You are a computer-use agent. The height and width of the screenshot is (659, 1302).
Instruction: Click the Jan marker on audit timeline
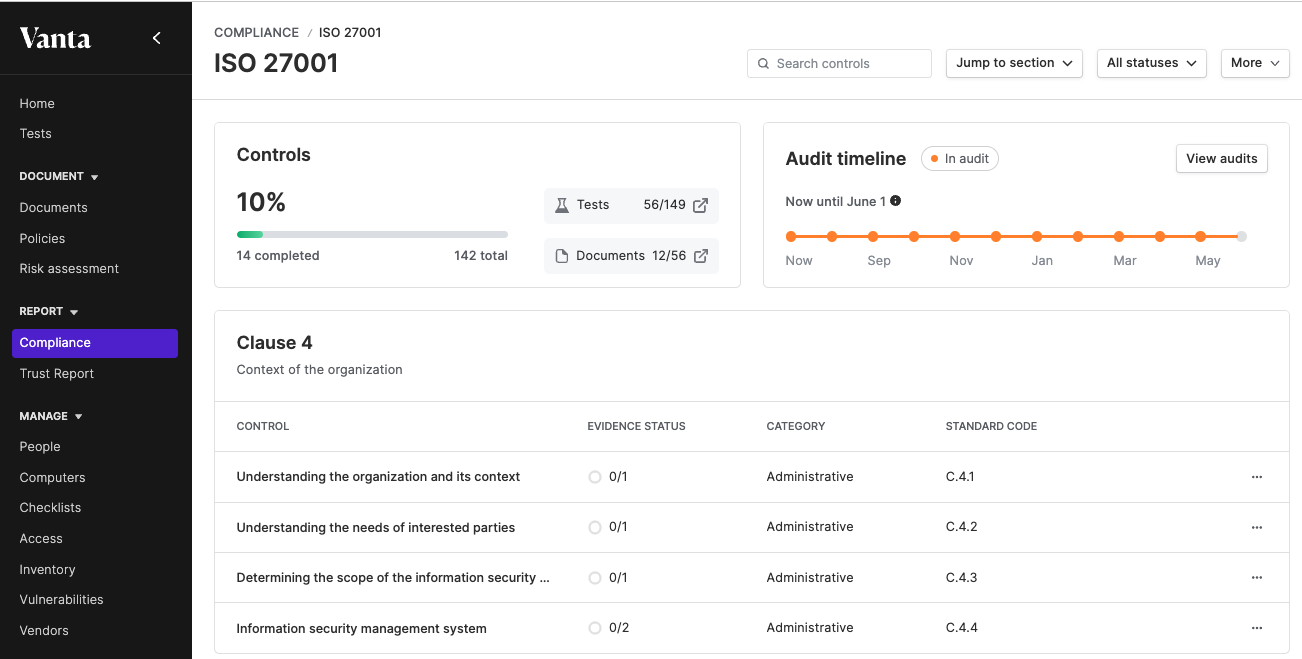tap(1037, 237)
